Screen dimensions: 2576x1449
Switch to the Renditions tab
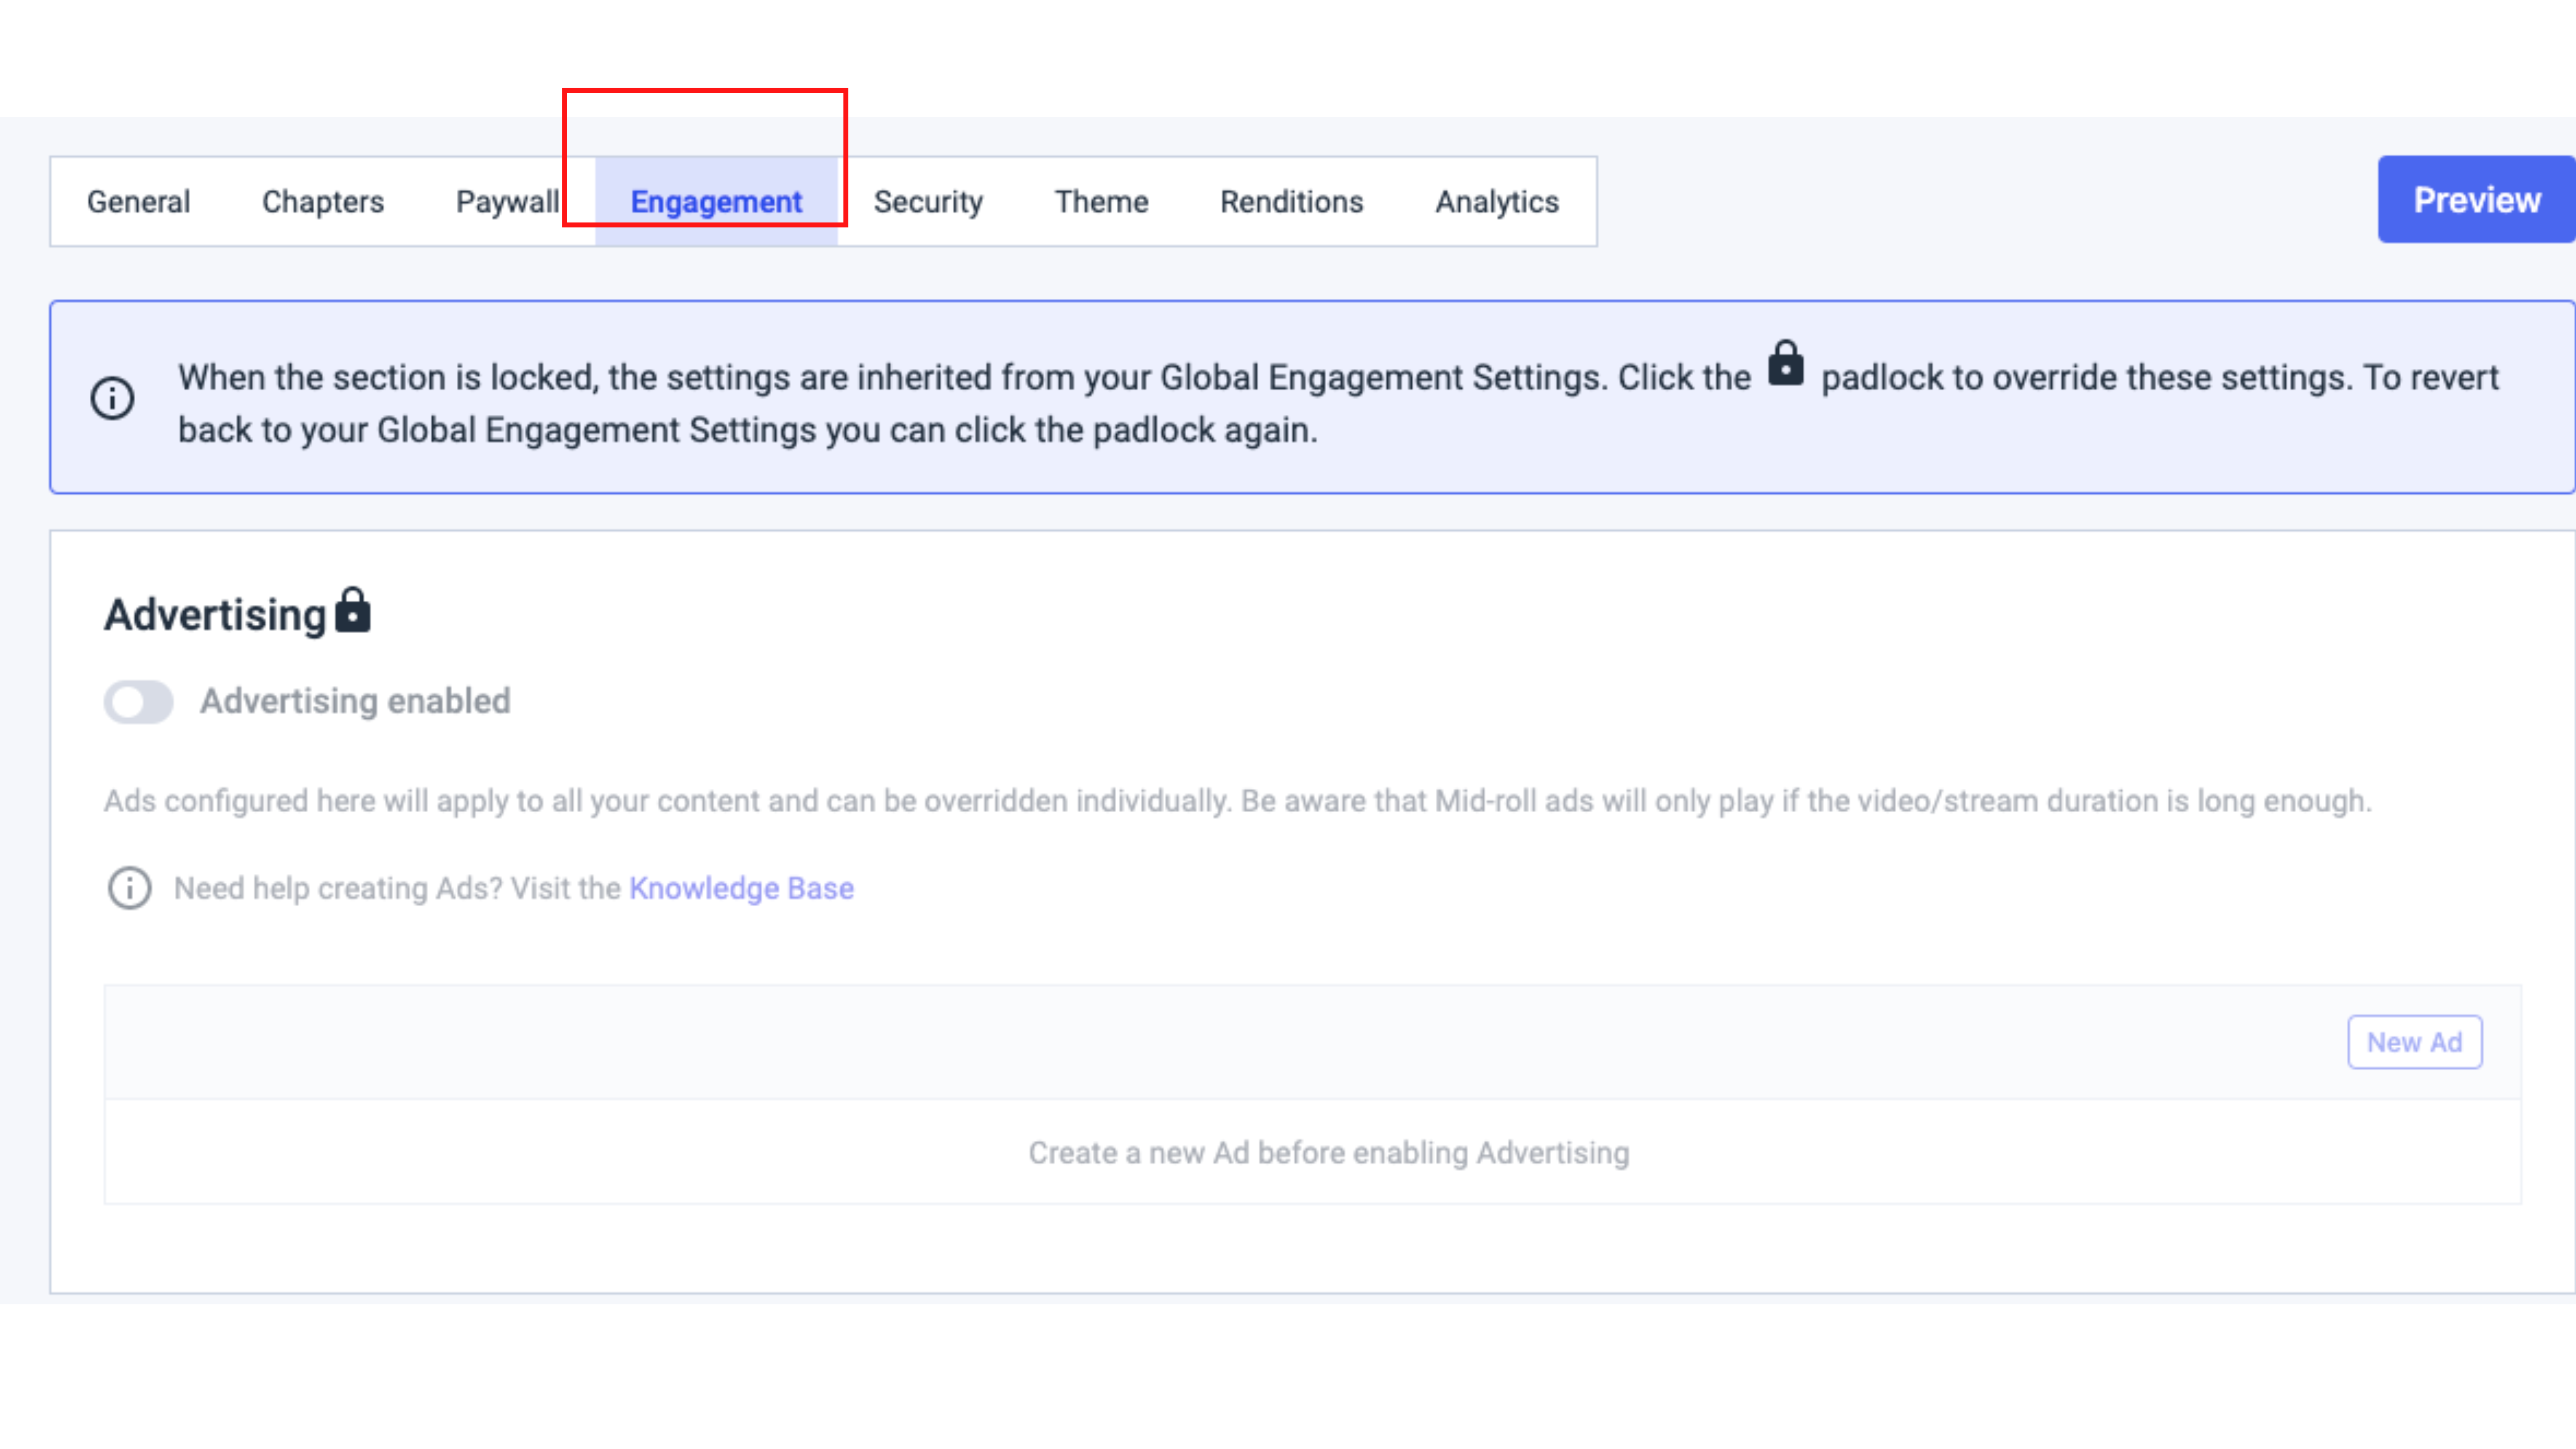pos(1291,202)
